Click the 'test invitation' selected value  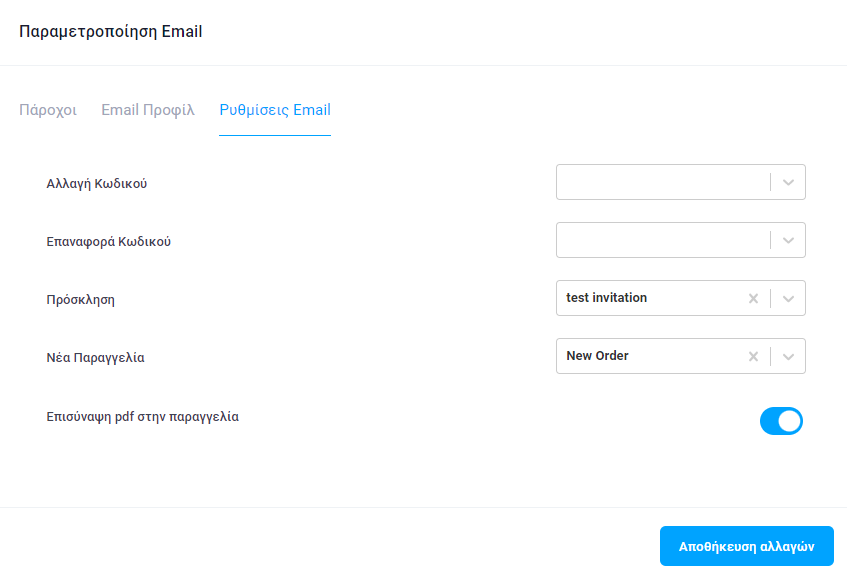point(606,298)
